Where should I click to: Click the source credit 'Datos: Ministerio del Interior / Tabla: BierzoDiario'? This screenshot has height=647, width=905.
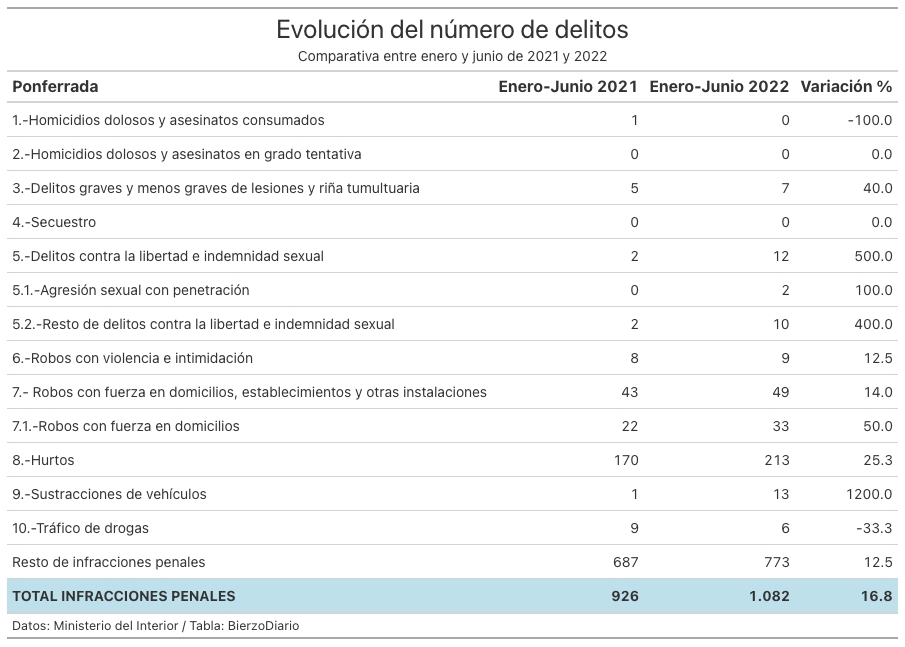[x=156, y=626]
